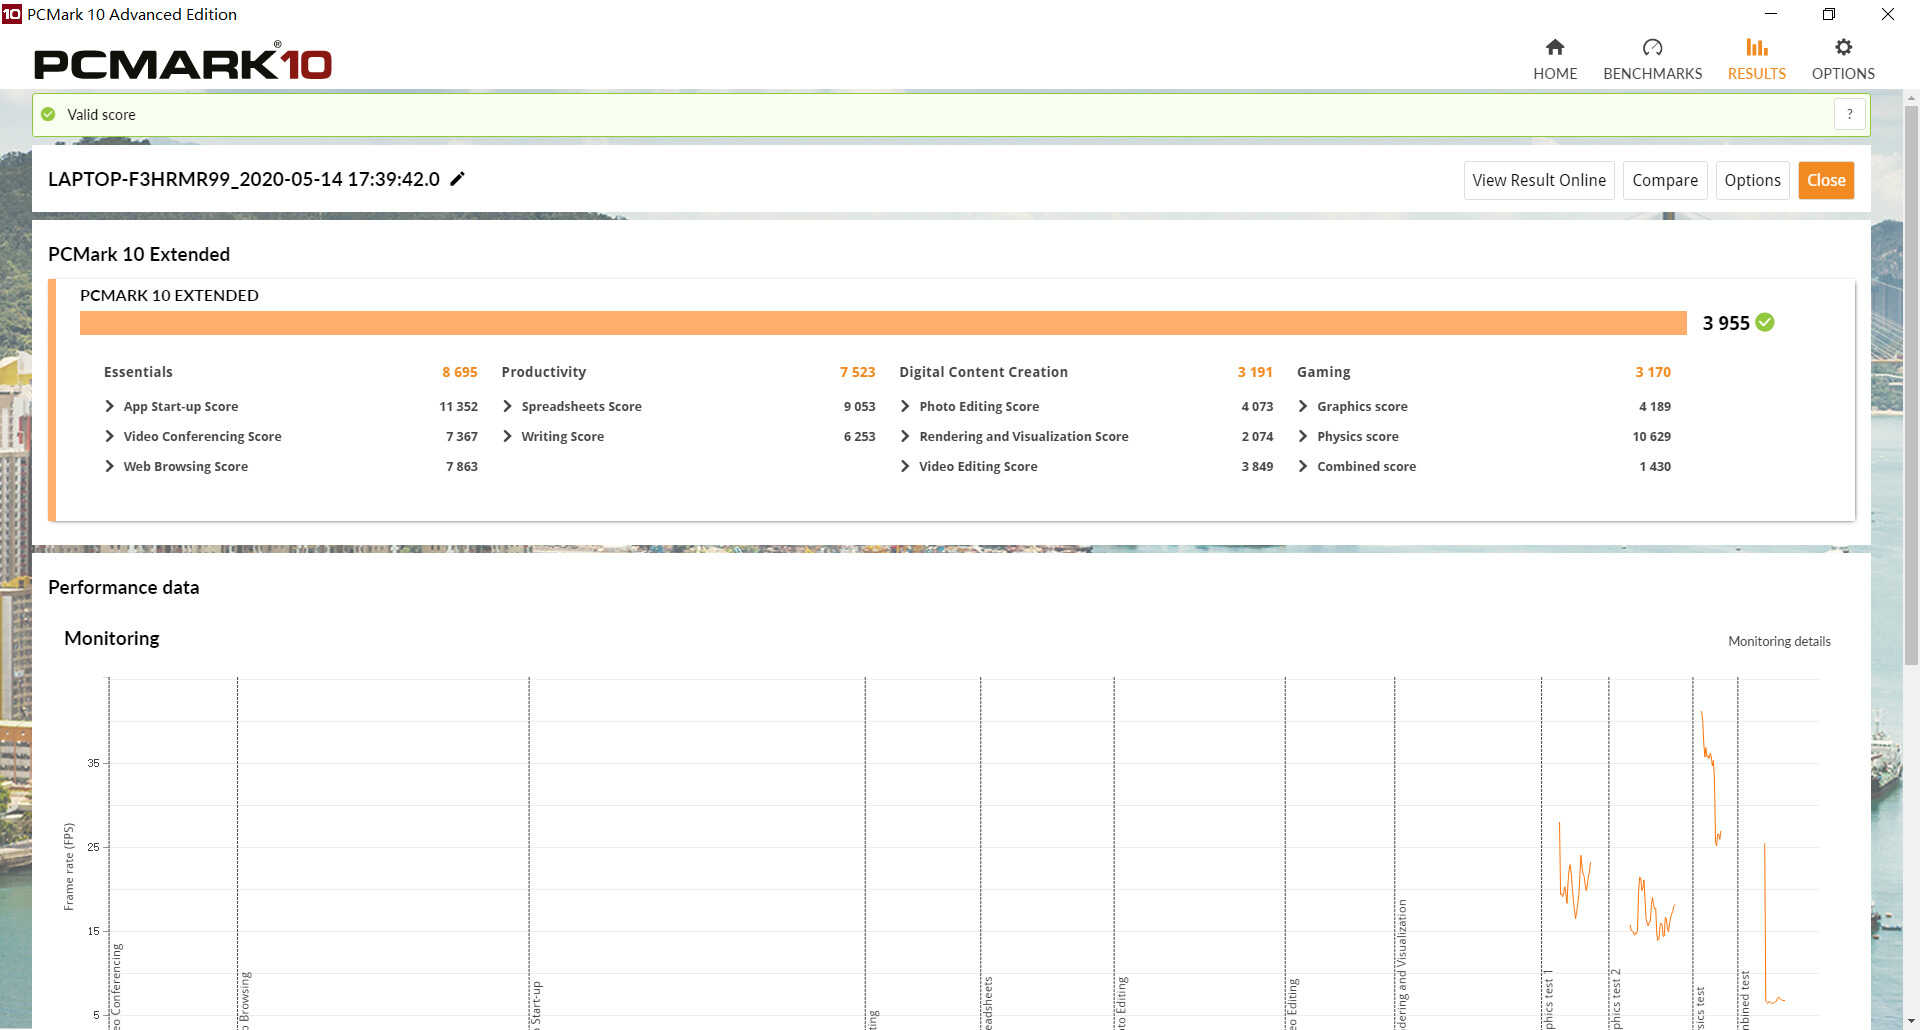Click the vertical scrollbar thumb
This screenshot has width=1920, height=1030.
[1911, 385]
